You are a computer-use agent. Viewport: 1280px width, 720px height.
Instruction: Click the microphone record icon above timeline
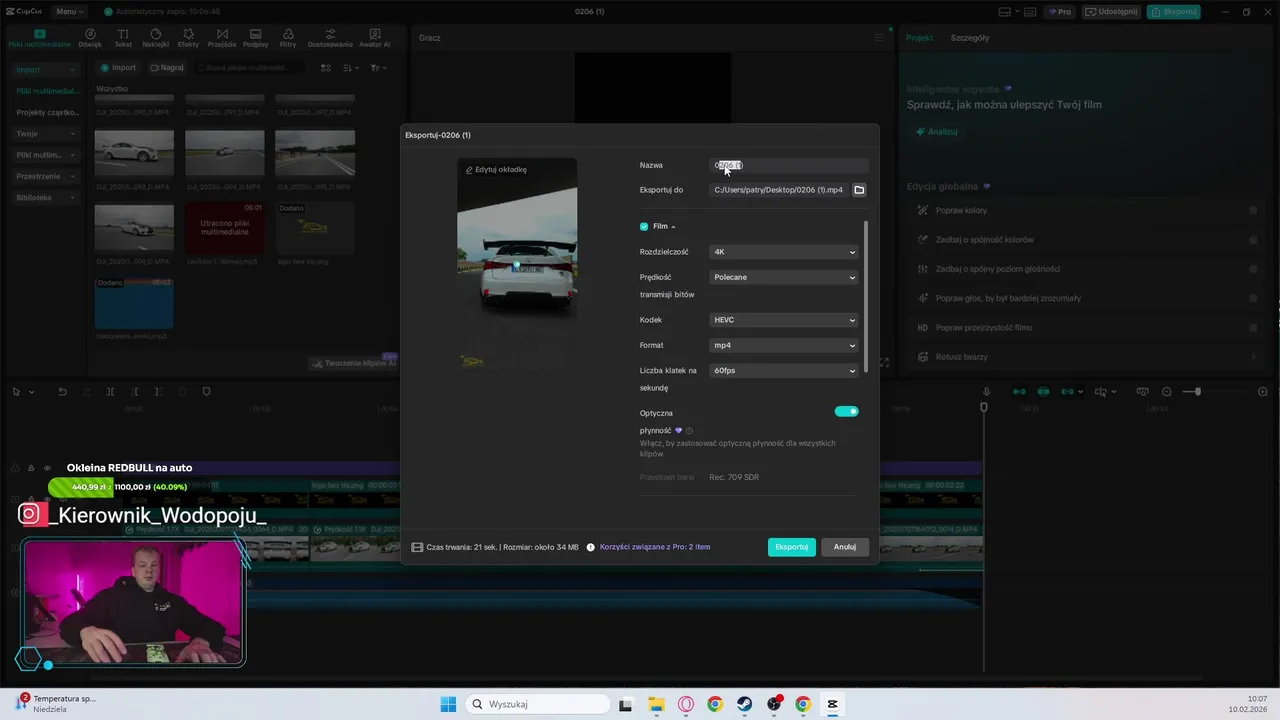[x=986, y=392]
